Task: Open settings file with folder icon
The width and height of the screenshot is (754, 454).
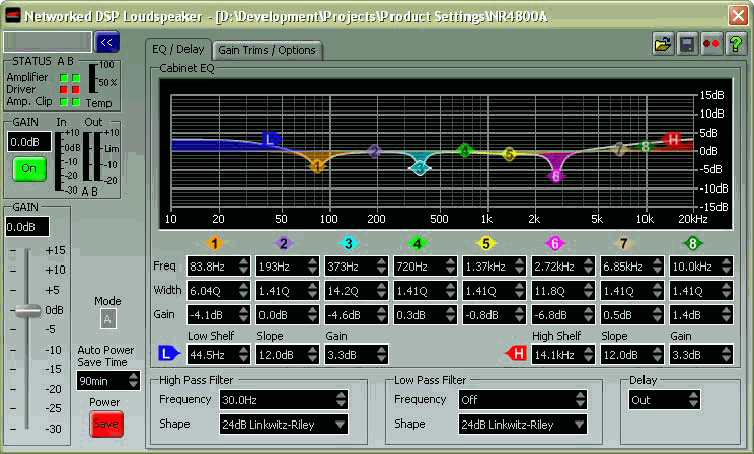Action: 663,44
